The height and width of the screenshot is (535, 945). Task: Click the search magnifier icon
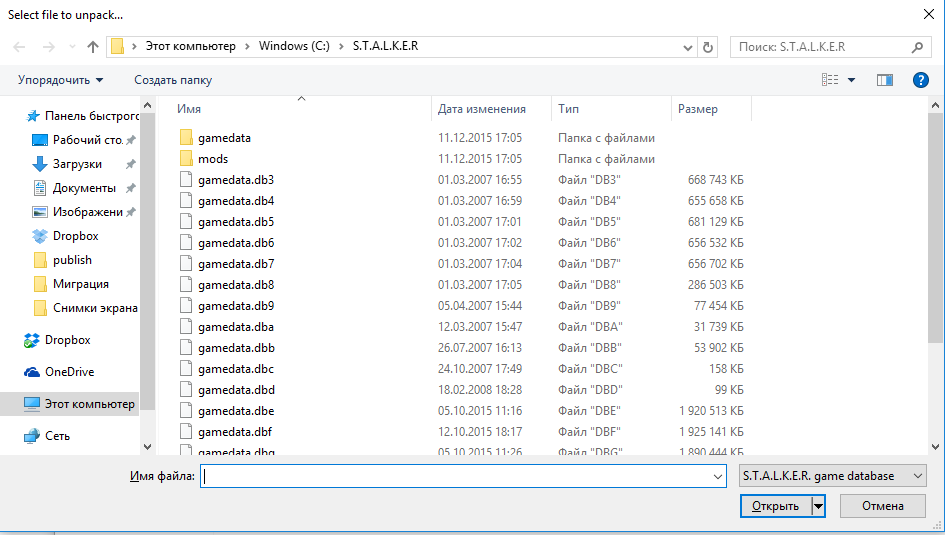[x=917, y=47]
